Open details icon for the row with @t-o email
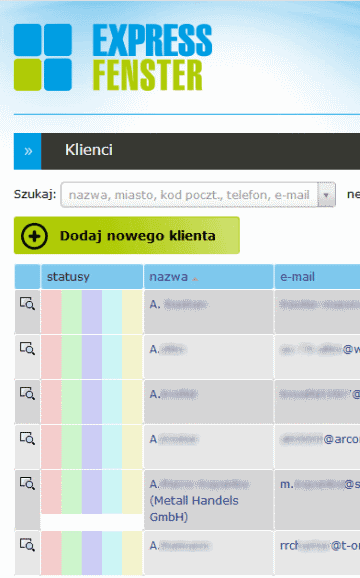360x578 pixels. [27, 545]
